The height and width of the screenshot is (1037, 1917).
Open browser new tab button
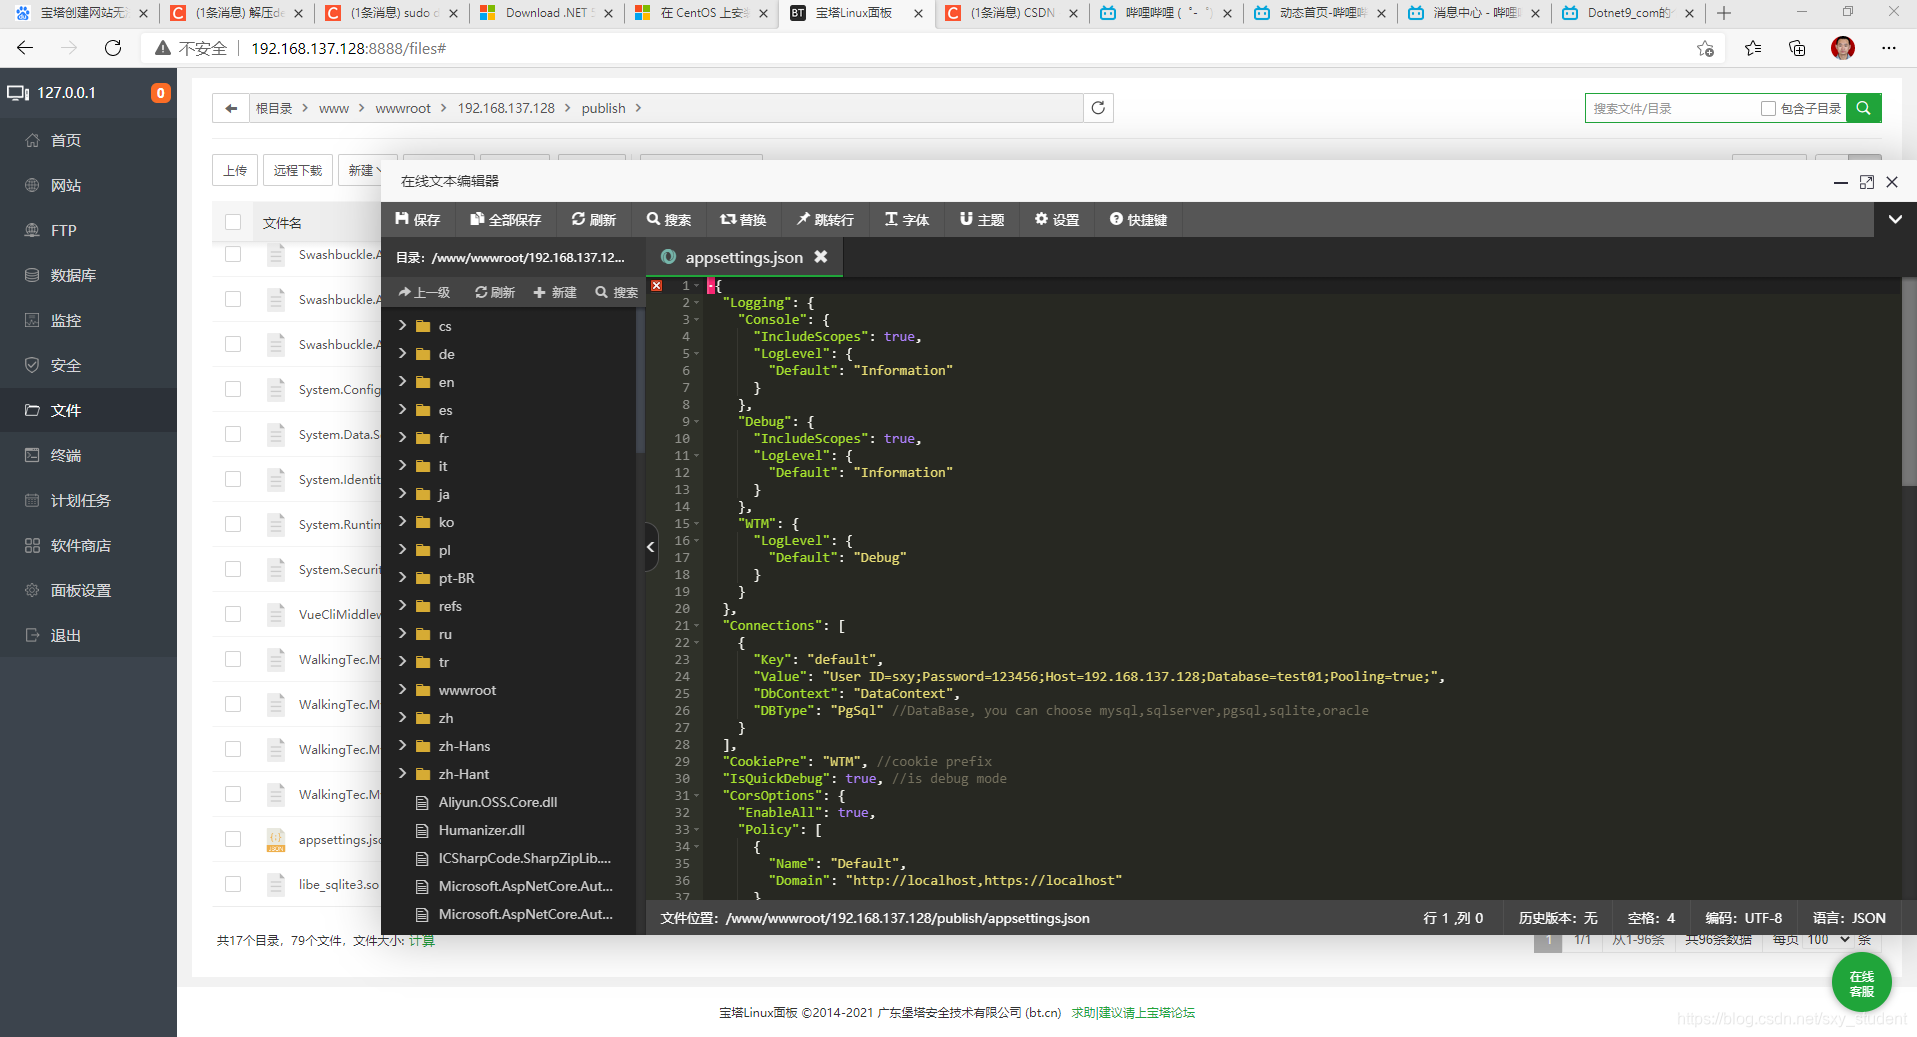click(x=1724, y=13)
